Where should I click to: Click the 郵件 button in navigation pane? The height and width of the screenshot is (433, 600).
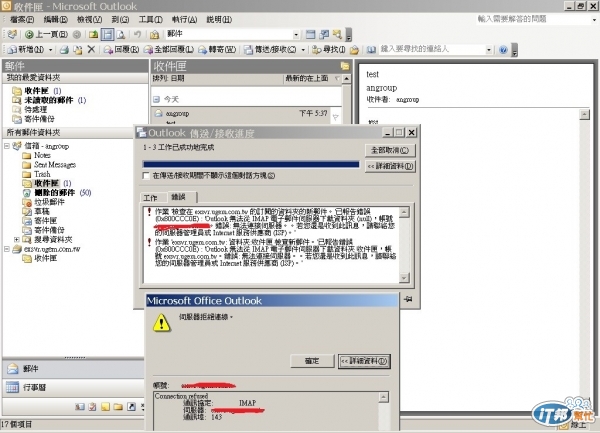[73, 369]
